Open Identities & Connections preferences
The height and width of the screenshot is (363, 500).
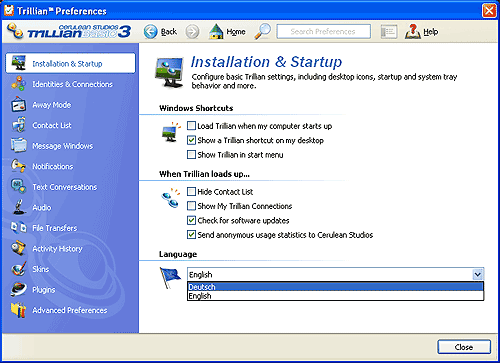coord(72,84)
